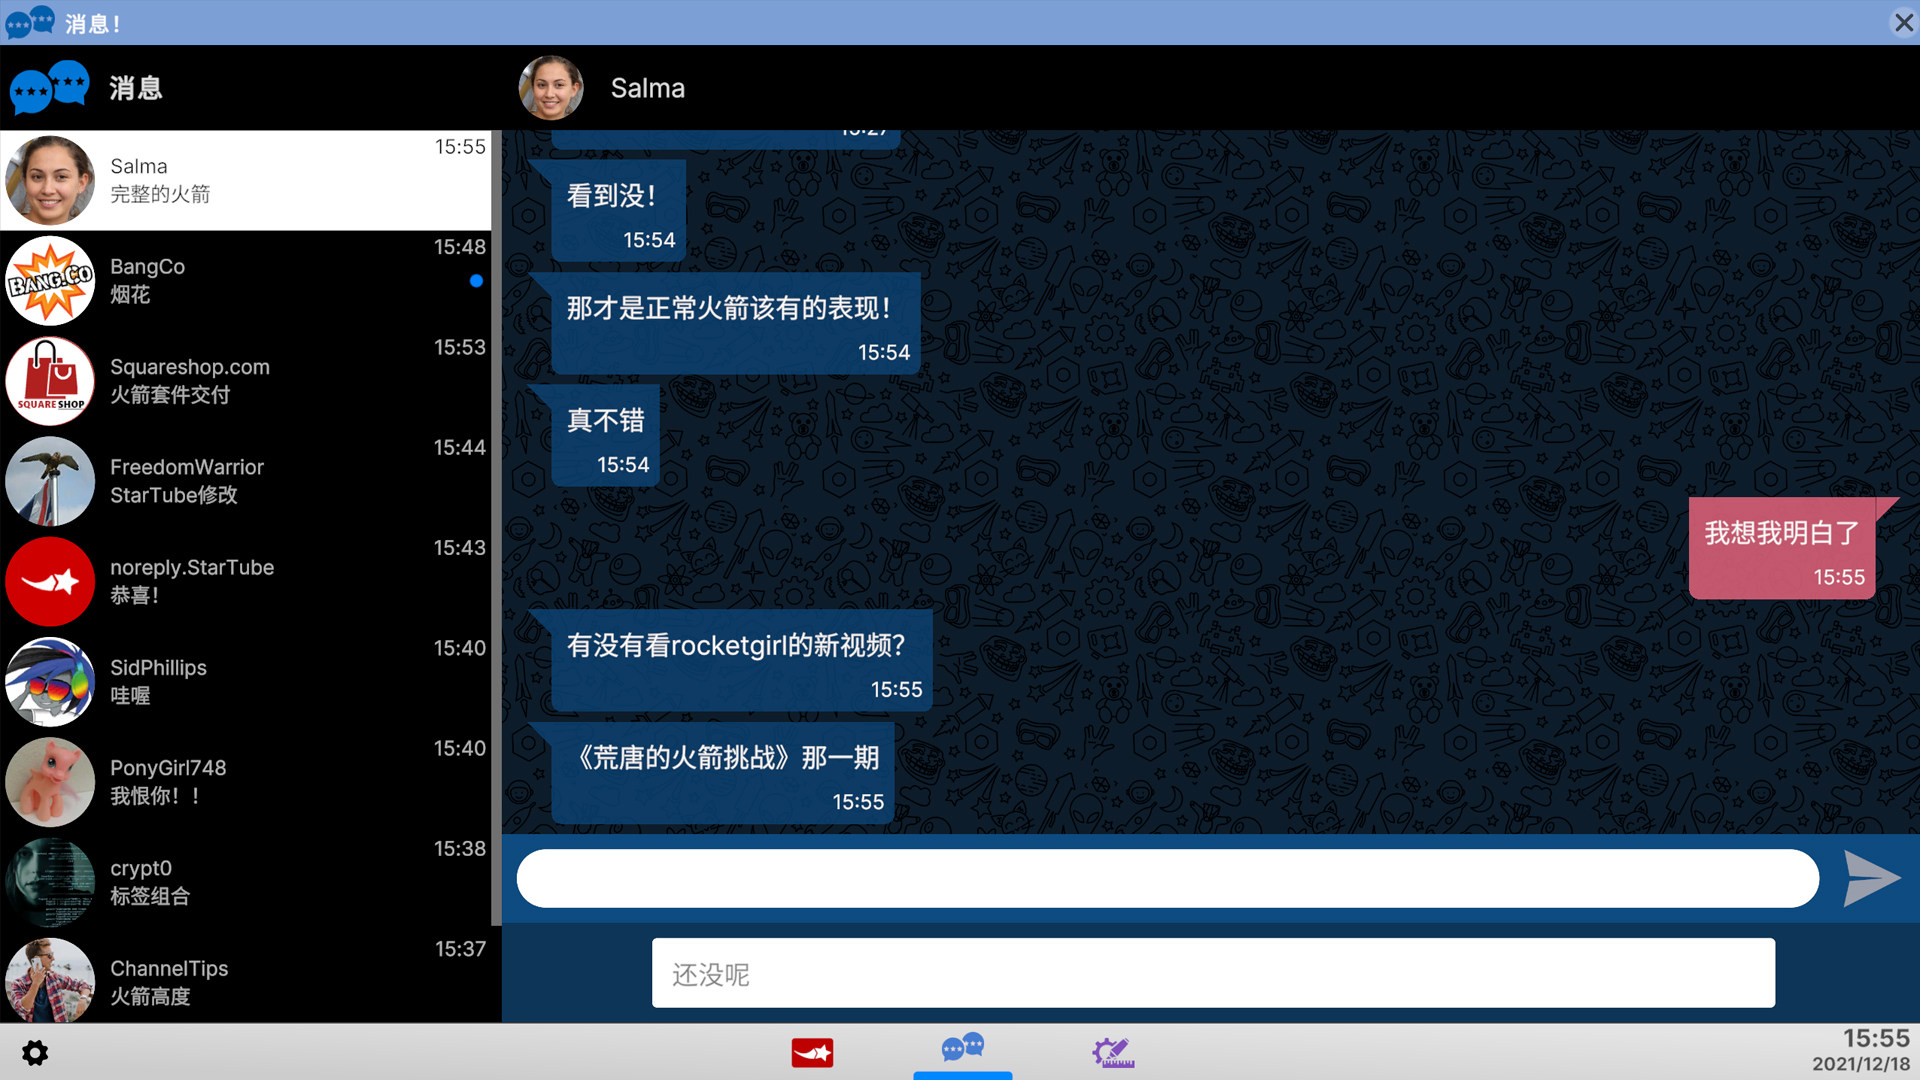
Task: Choose the suggested reply 还没呢
Action: pyautogui.click(x=1213, y=973)
